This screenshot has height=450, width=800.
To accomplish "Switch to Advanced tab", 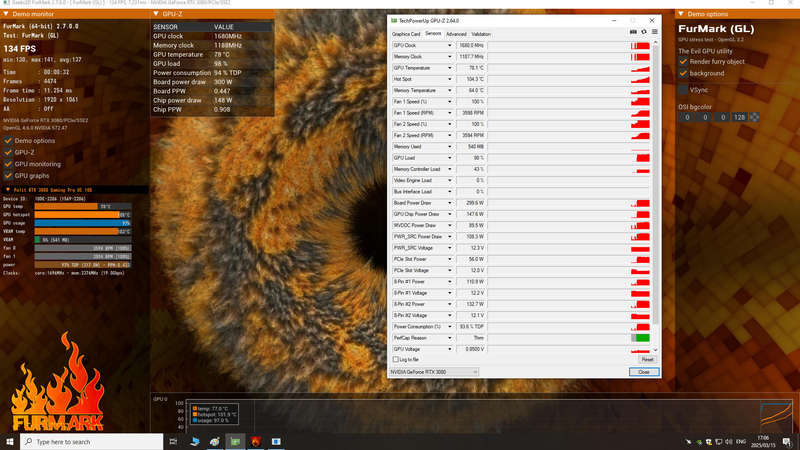I will pyautogui.click(x=456, y=34).
